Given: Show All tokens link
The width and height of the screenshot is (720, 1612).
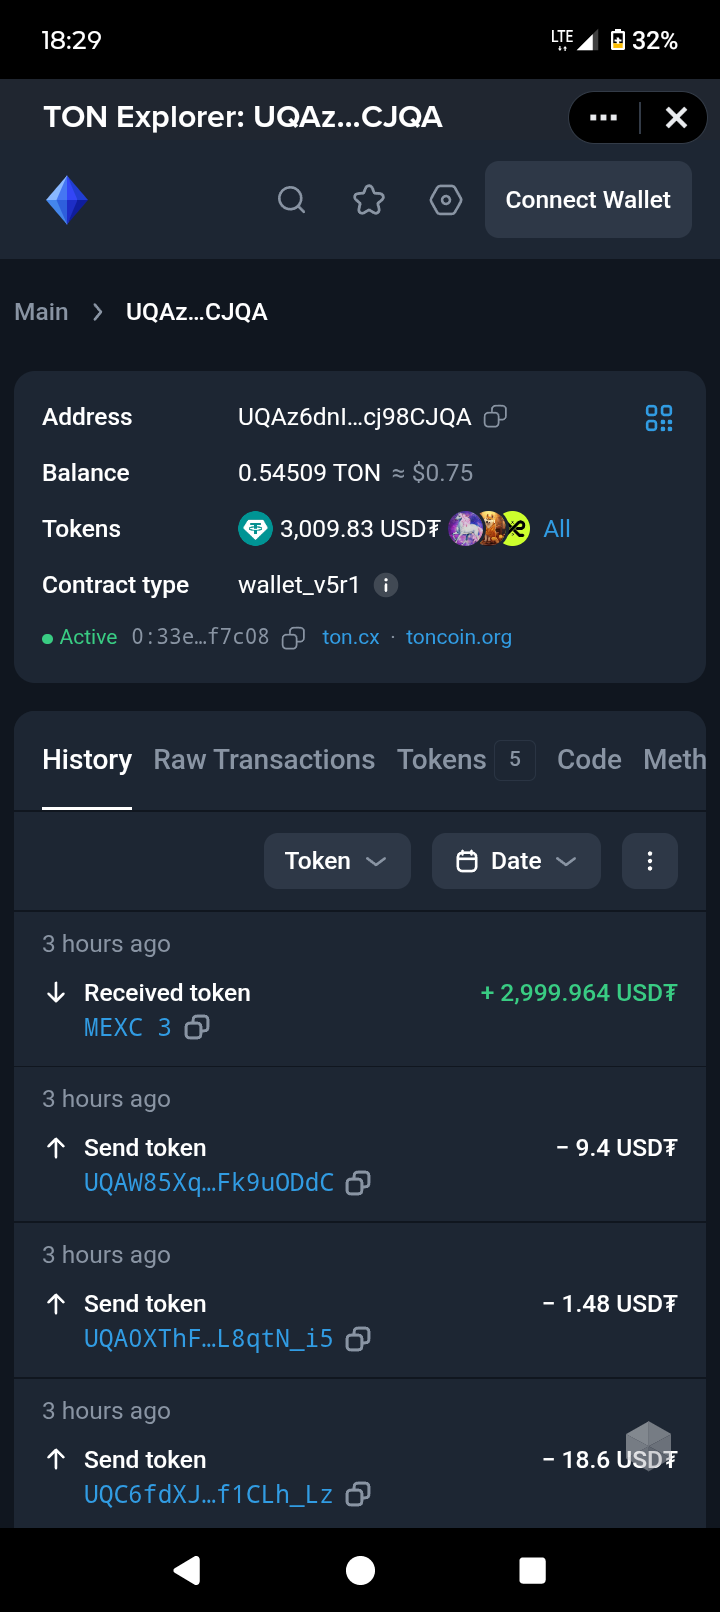Looking at the screenshot, I should point(557,529).
